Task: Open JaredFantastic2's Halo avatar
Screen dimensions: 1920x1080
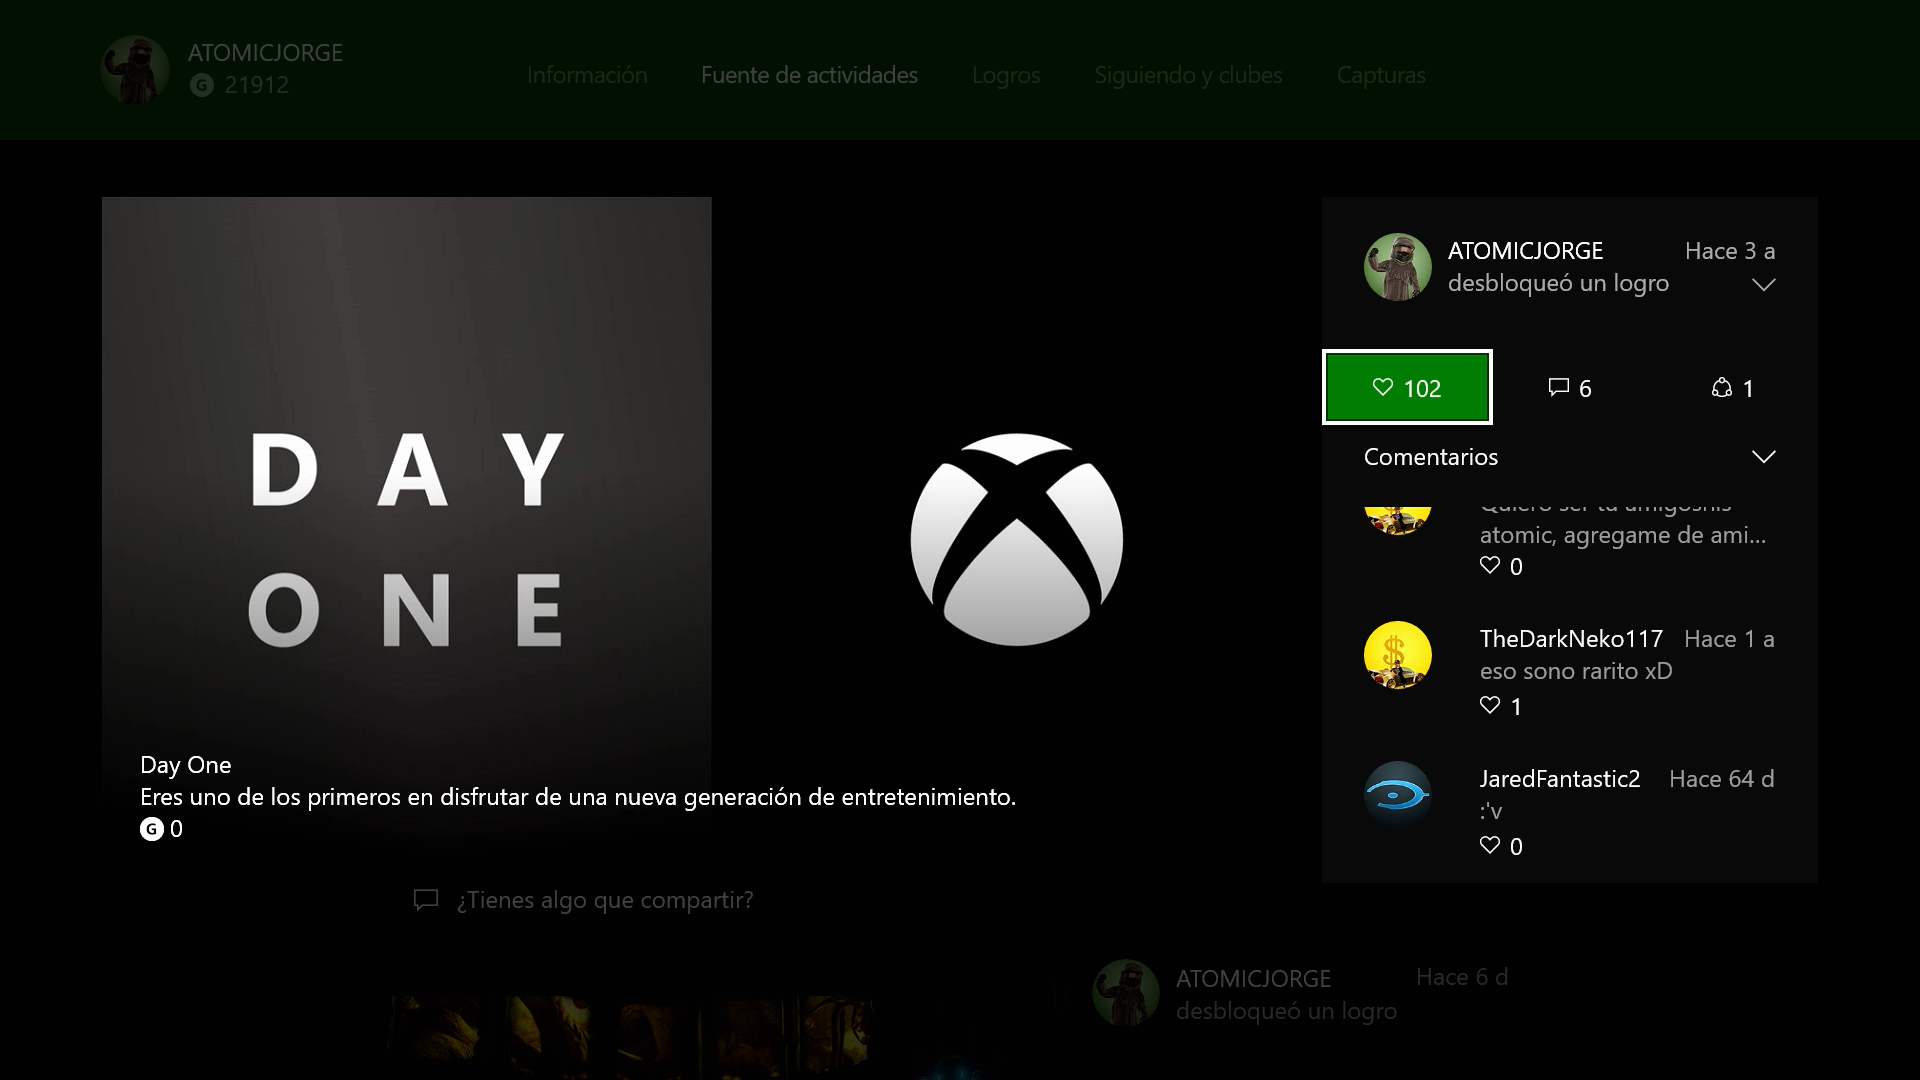Action: click(x=1397, y=795)
